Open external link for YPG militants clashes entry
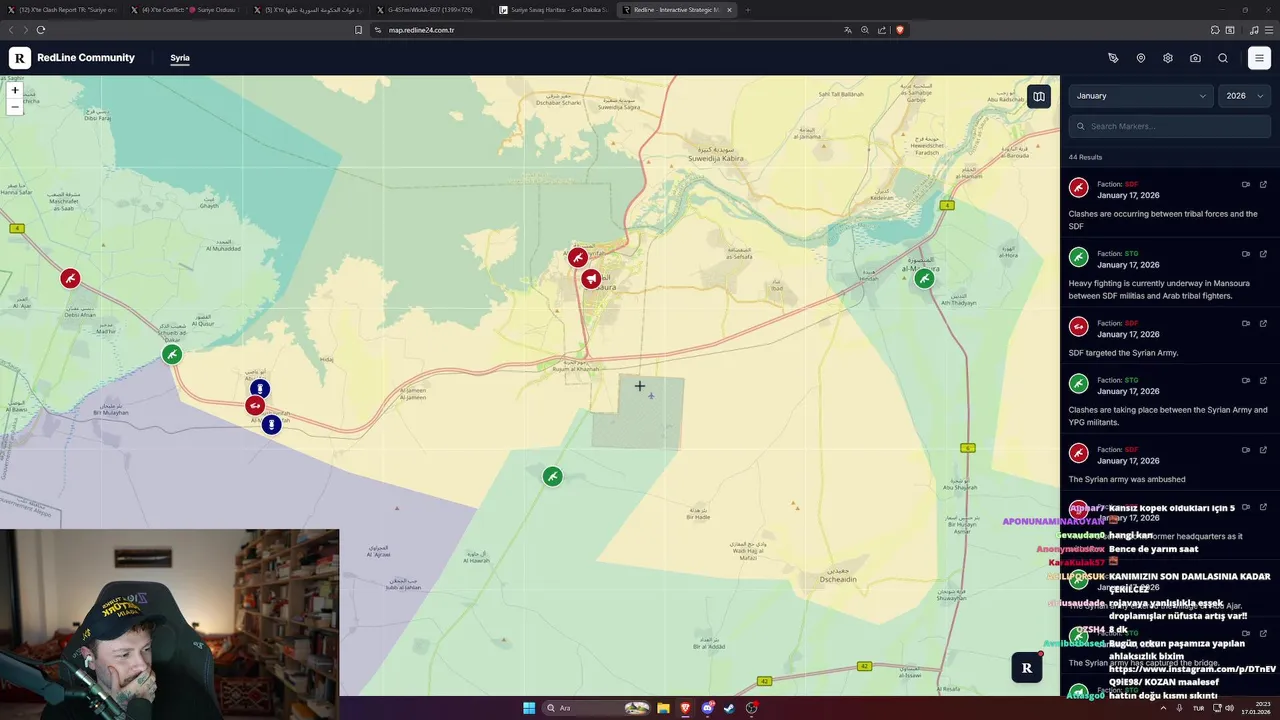The height and width of the screenshot is (720, 1280). 1263,380
